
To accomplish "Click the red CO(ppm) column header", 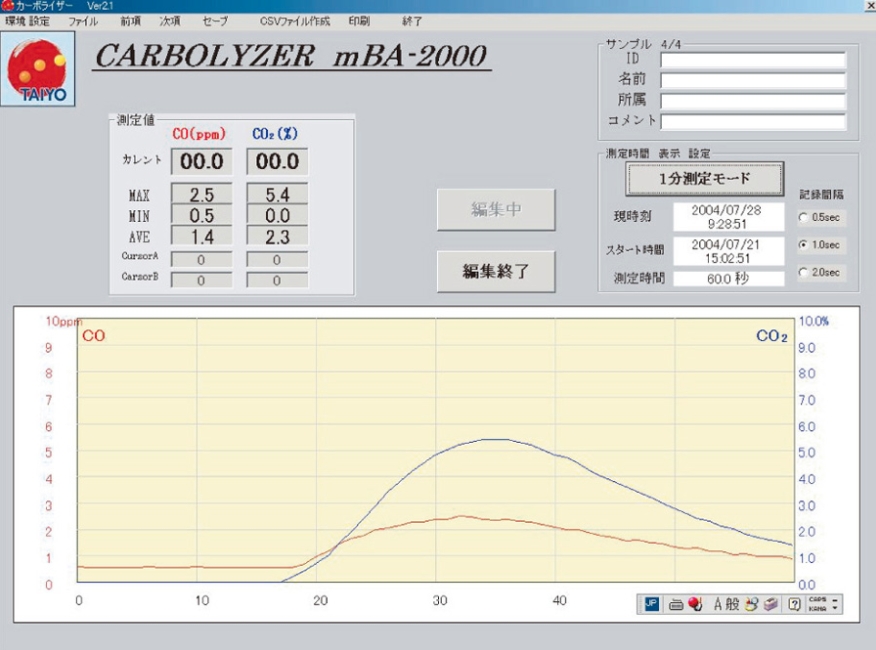I will point(199,134).
